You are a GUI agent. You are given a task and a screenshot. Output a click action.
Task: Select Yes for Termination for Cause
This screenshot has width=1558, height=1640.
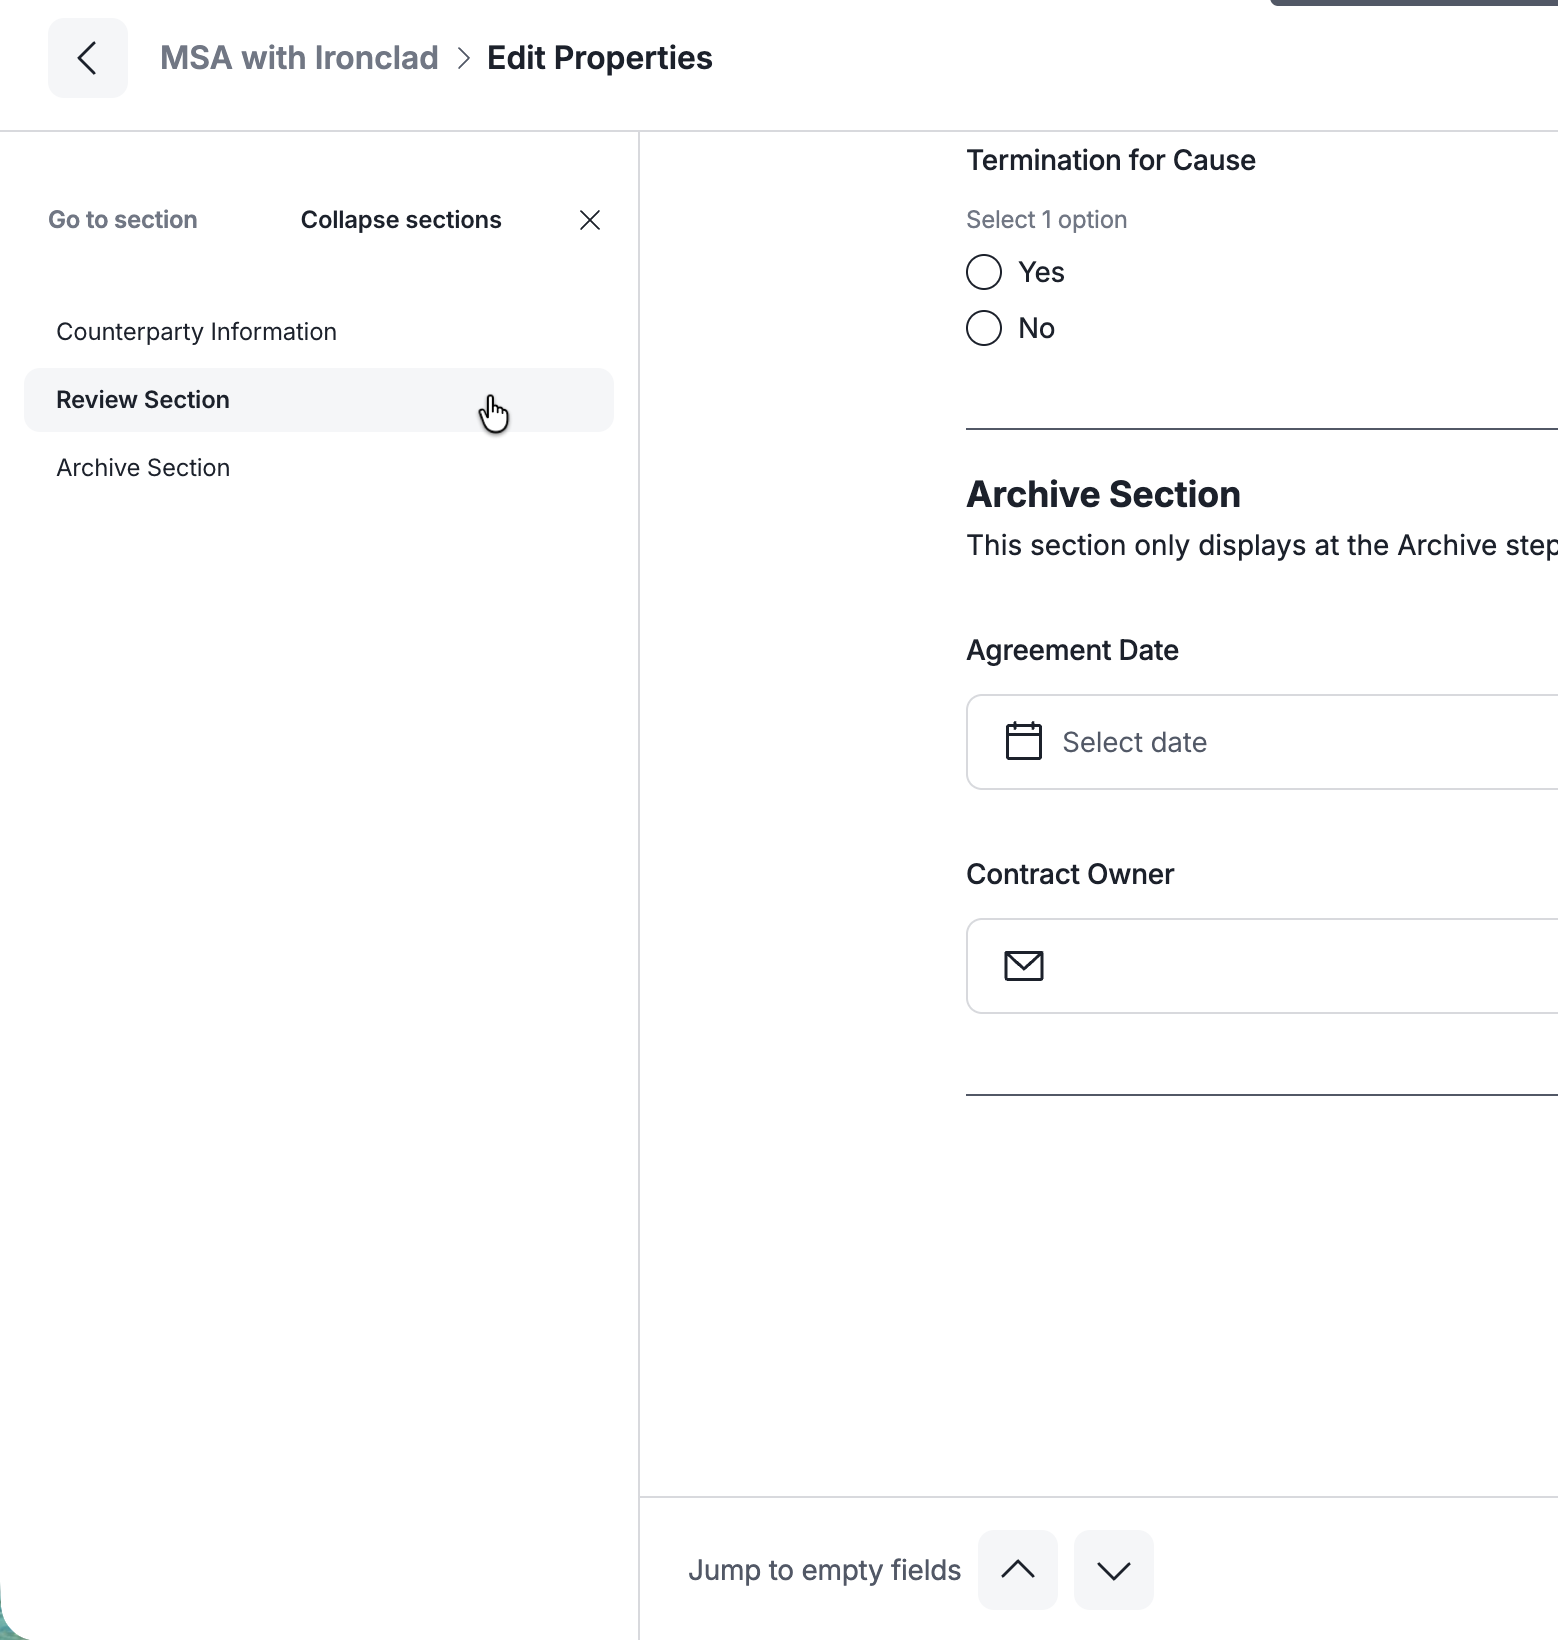(984, 272)
